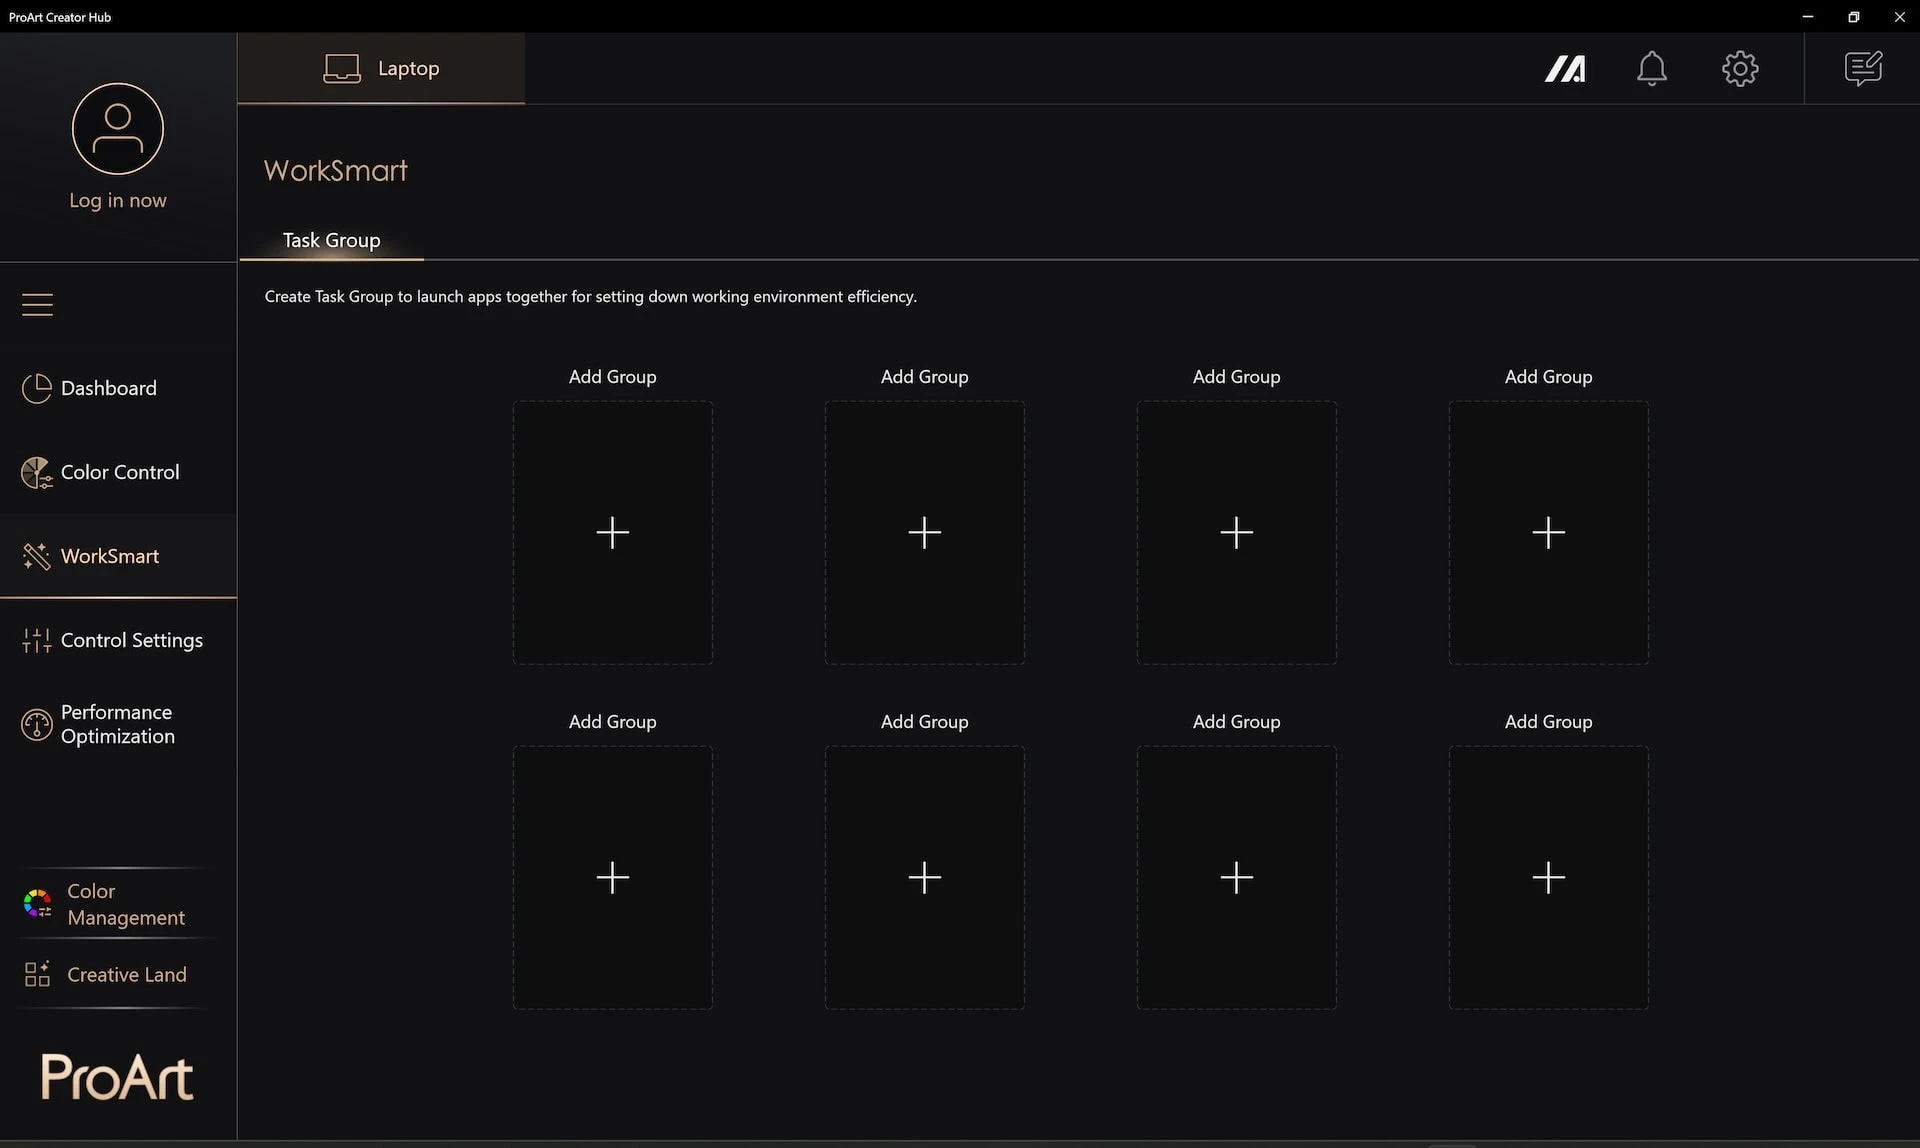Restore down the ProArt Creator Hub window
The image size is (1920, 1148).
tap(1853, 17)
